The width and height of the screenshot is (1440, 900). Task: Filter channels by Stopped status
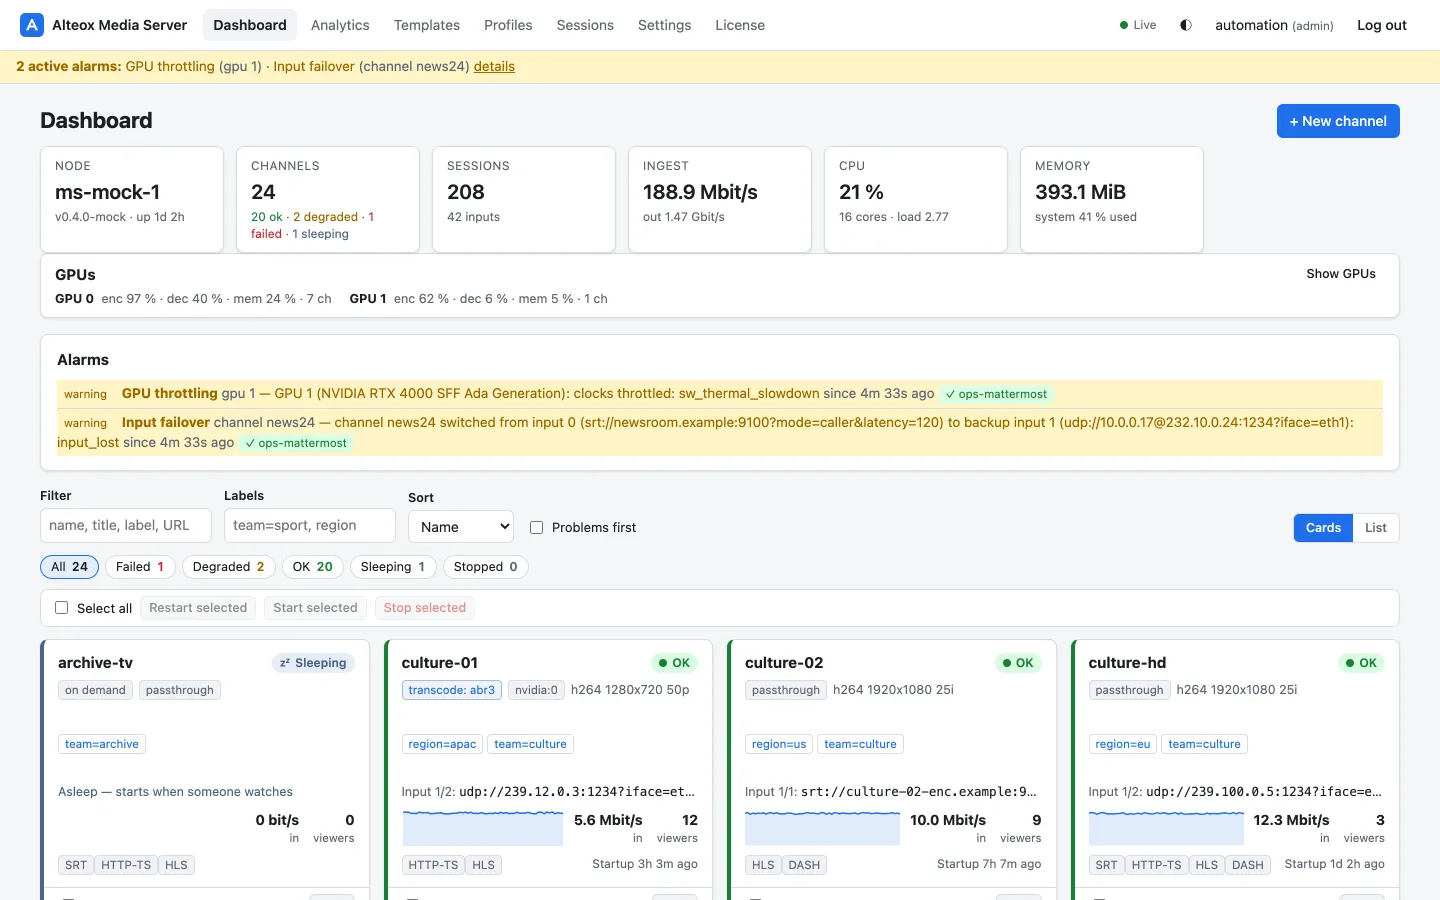tap(486, 567)
